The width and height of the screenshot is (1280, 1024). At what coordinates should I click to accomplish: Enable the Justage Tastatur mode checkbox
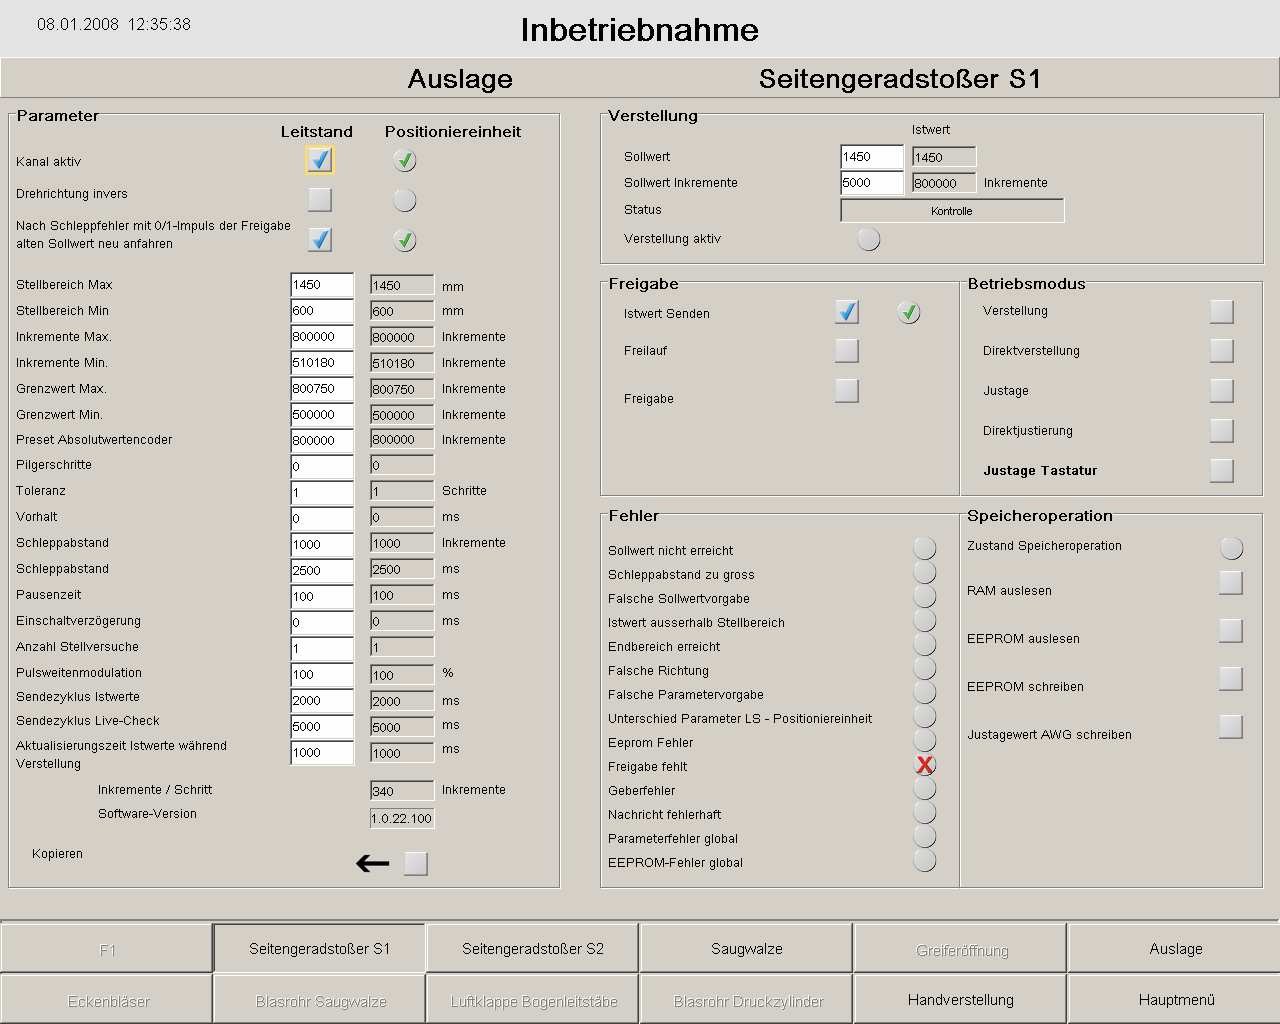[1221, 470]
